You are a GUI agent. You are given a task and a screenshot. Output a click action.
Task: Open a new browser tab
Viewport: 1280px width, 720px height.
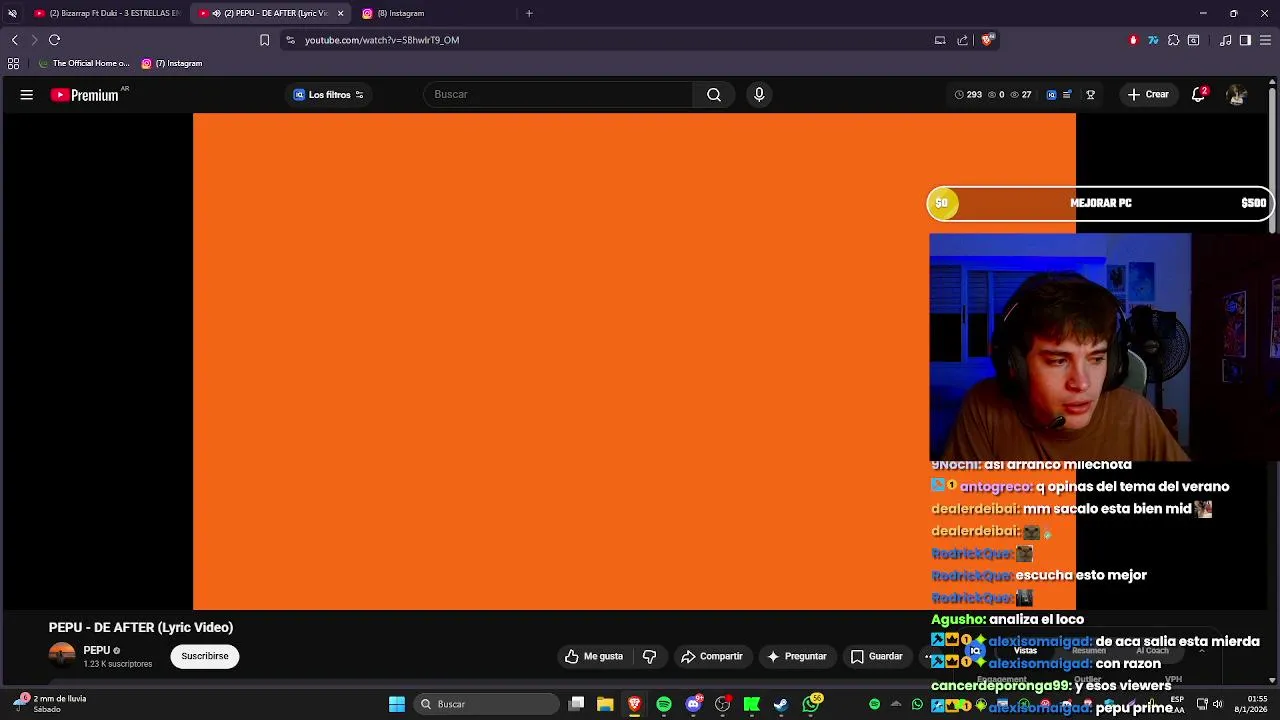529,13
